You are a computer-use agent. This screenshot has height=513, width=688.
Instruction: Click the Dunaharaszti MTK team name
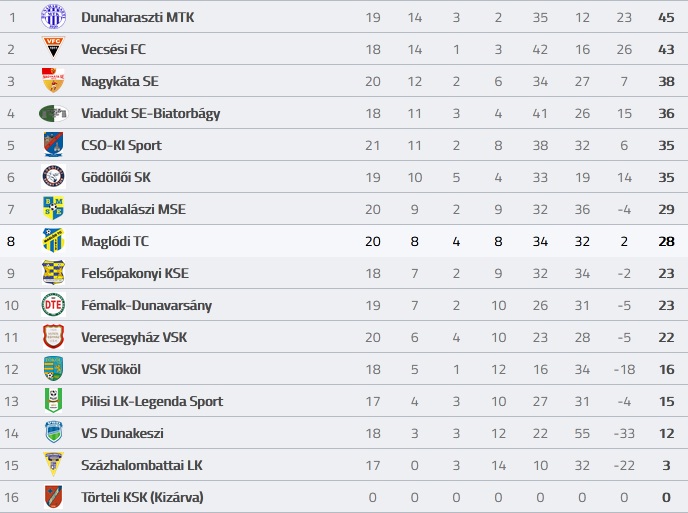[x=138, y=17]
